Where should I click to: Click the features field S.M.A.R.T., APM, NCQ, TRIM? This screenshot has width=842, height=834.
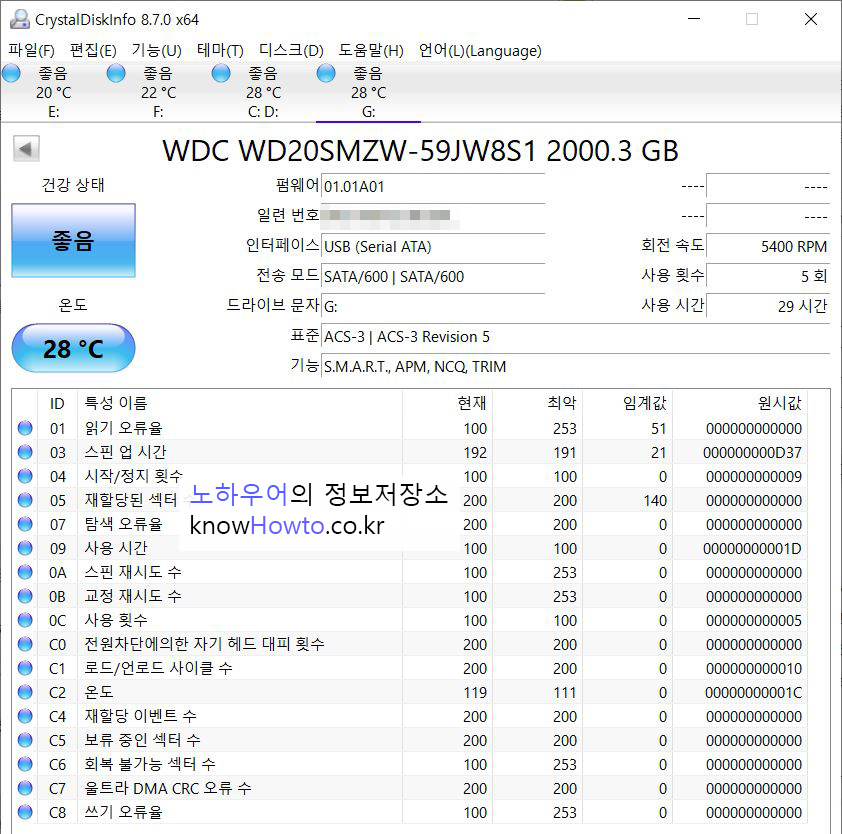coord(576,366)
